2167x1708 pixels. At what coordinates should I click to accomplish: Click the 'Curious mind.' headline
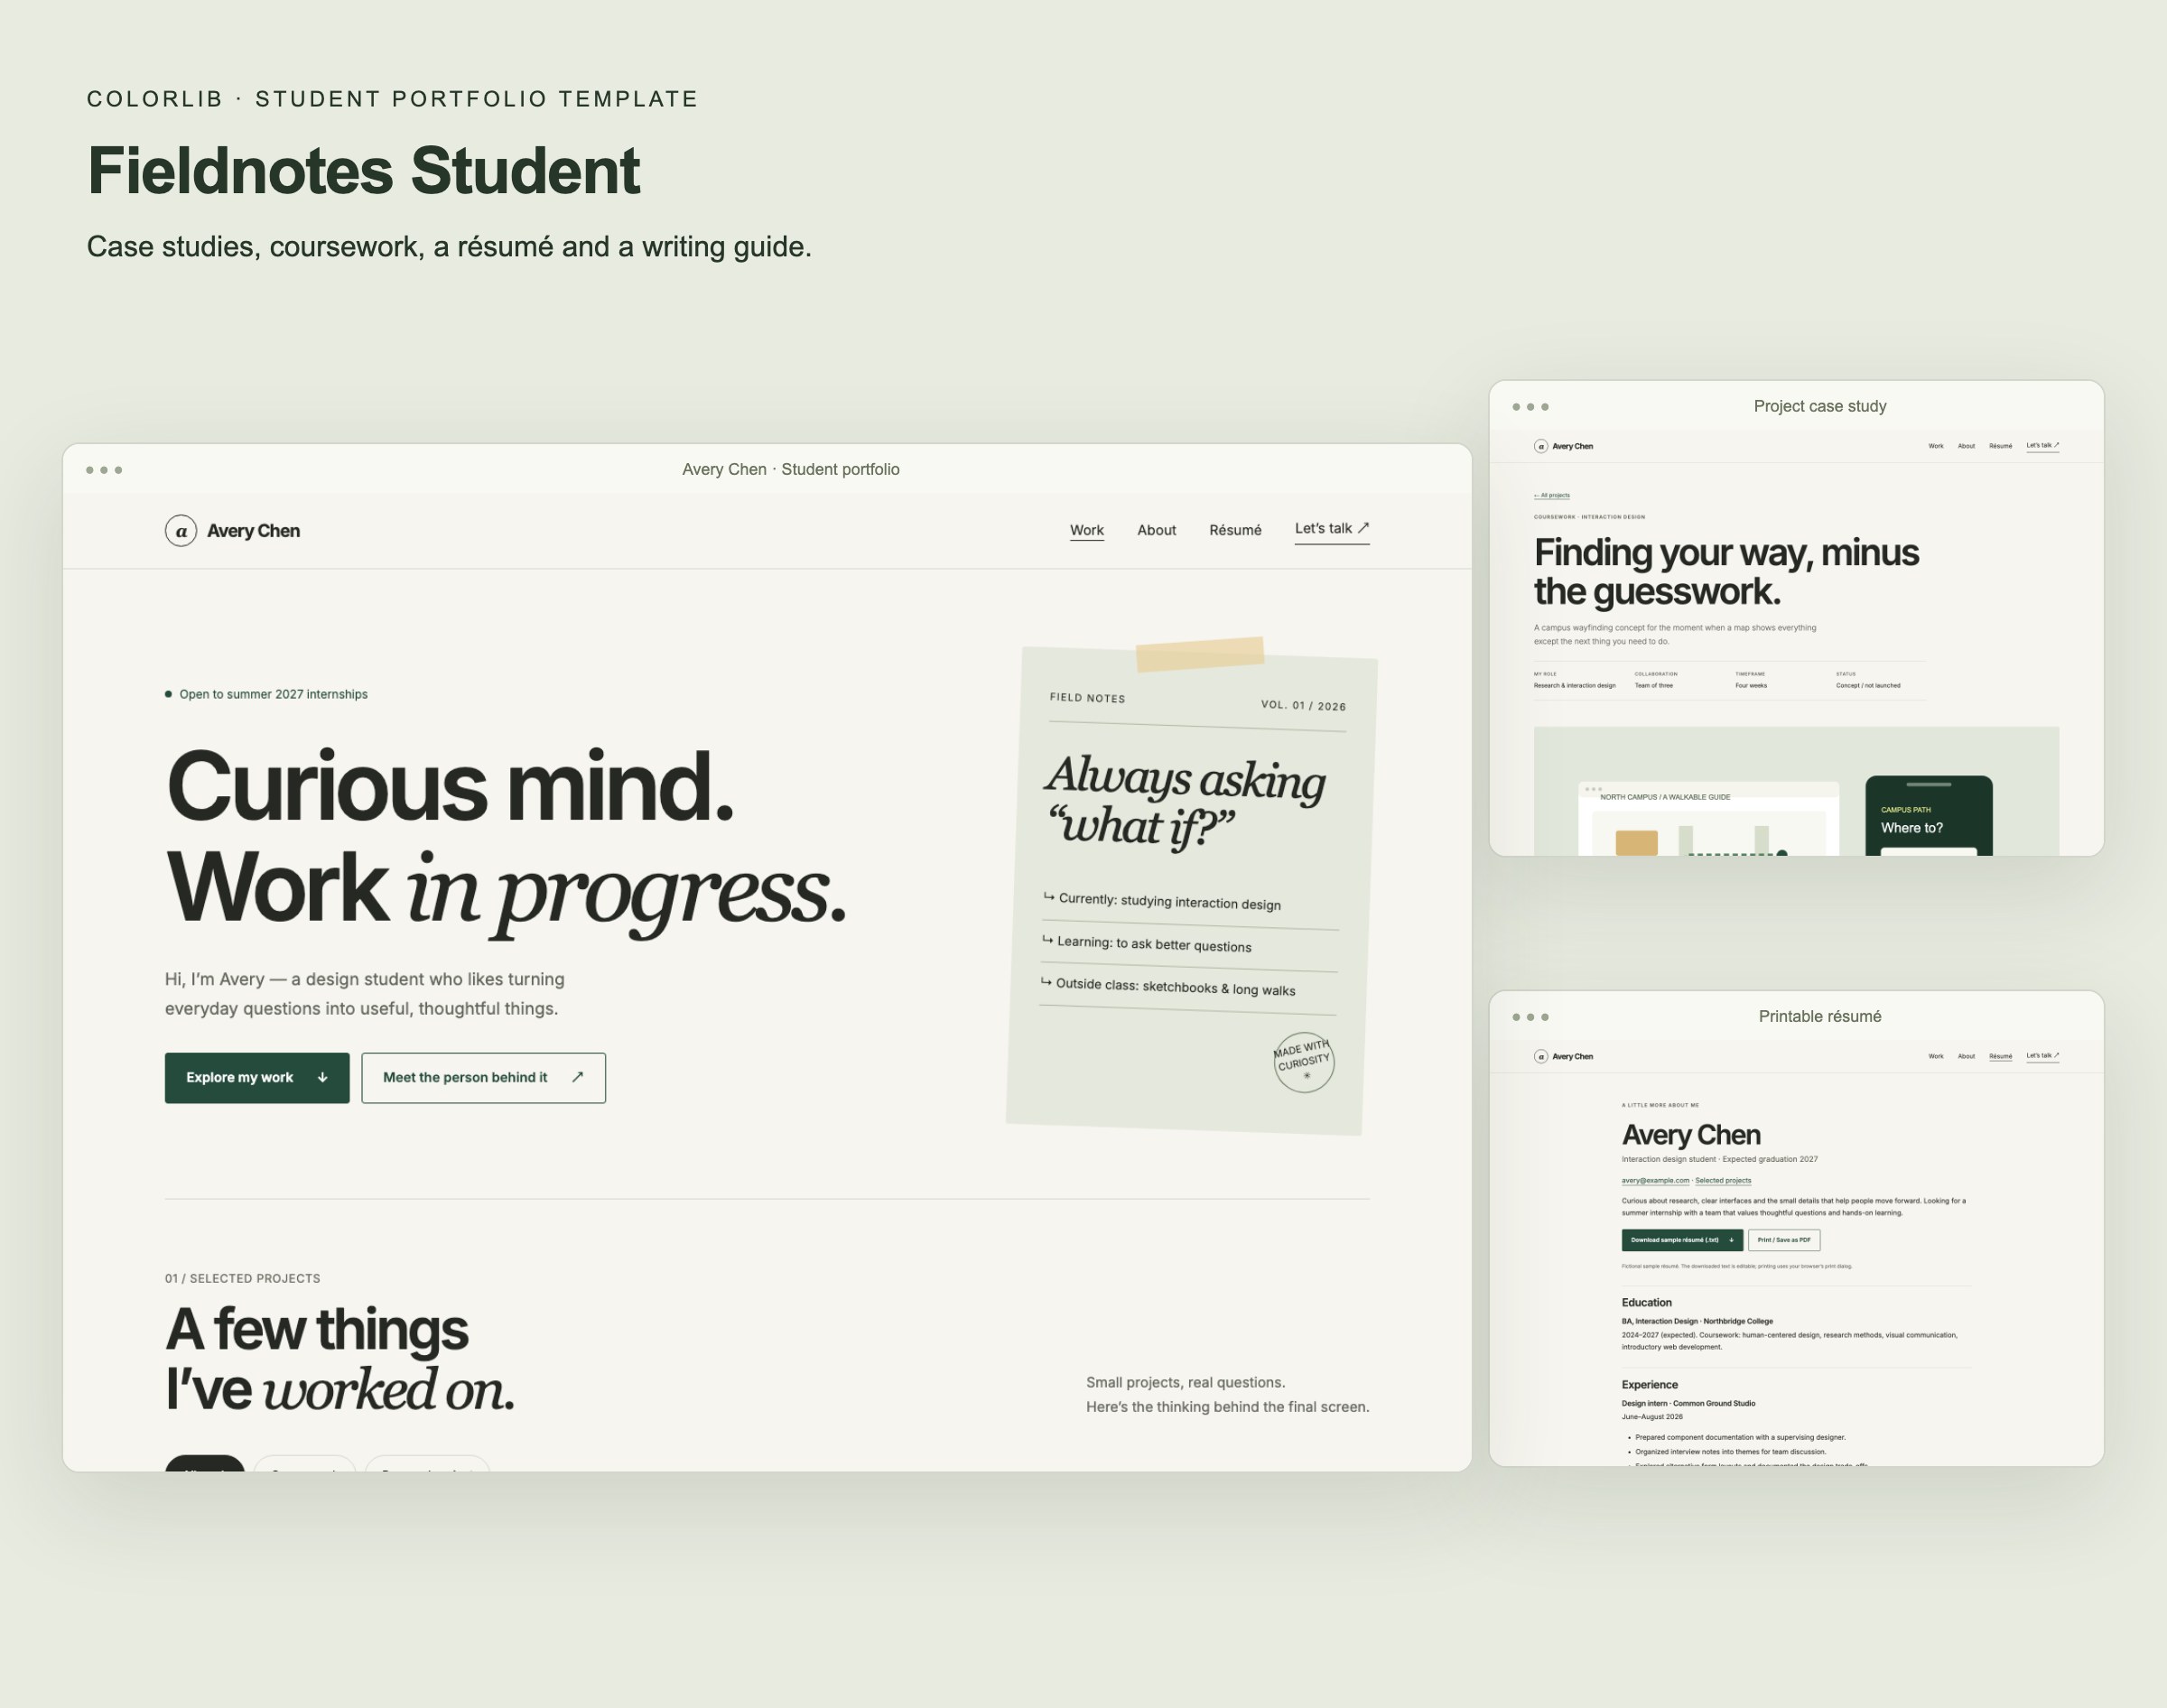pos(450,787)
